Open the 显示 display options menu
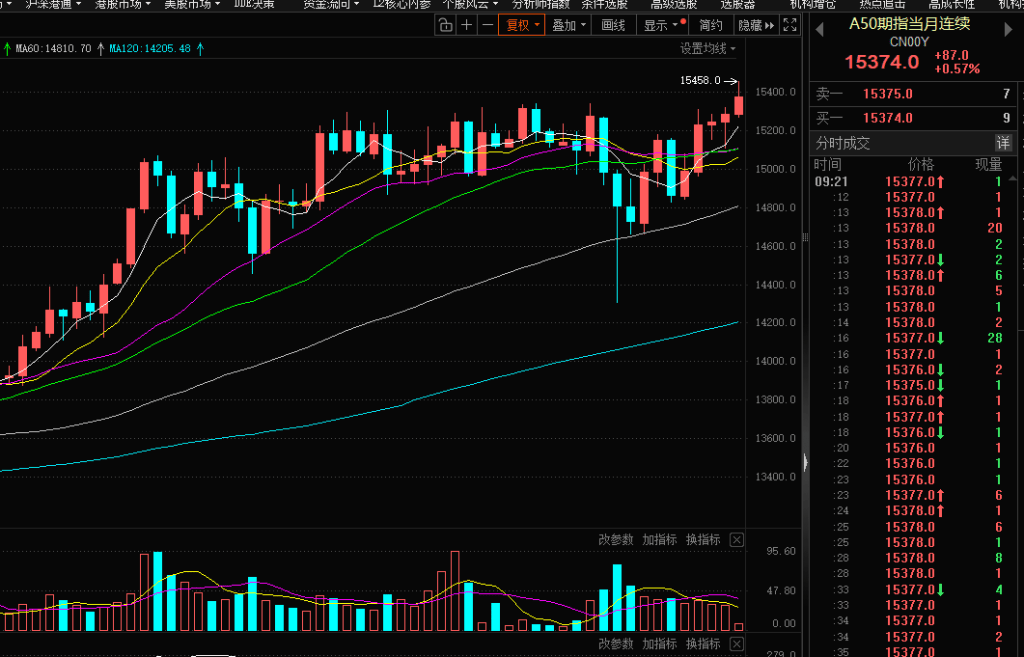 click(660, 26)
